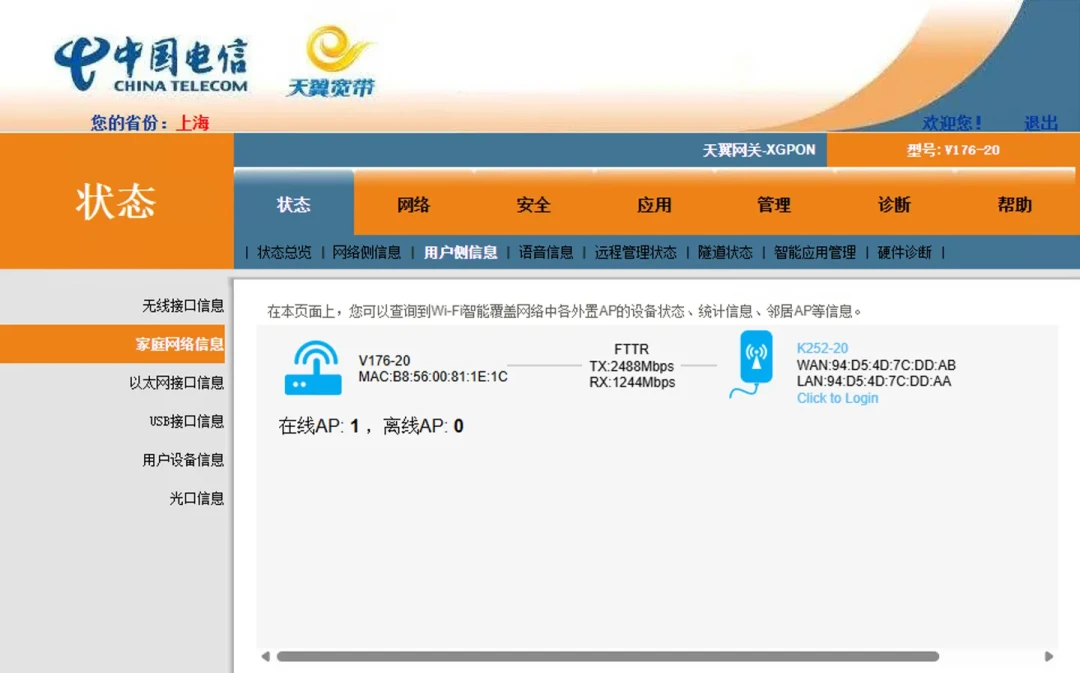
Task: Open 用户设备信息 in sidebar
Action: 183,459
